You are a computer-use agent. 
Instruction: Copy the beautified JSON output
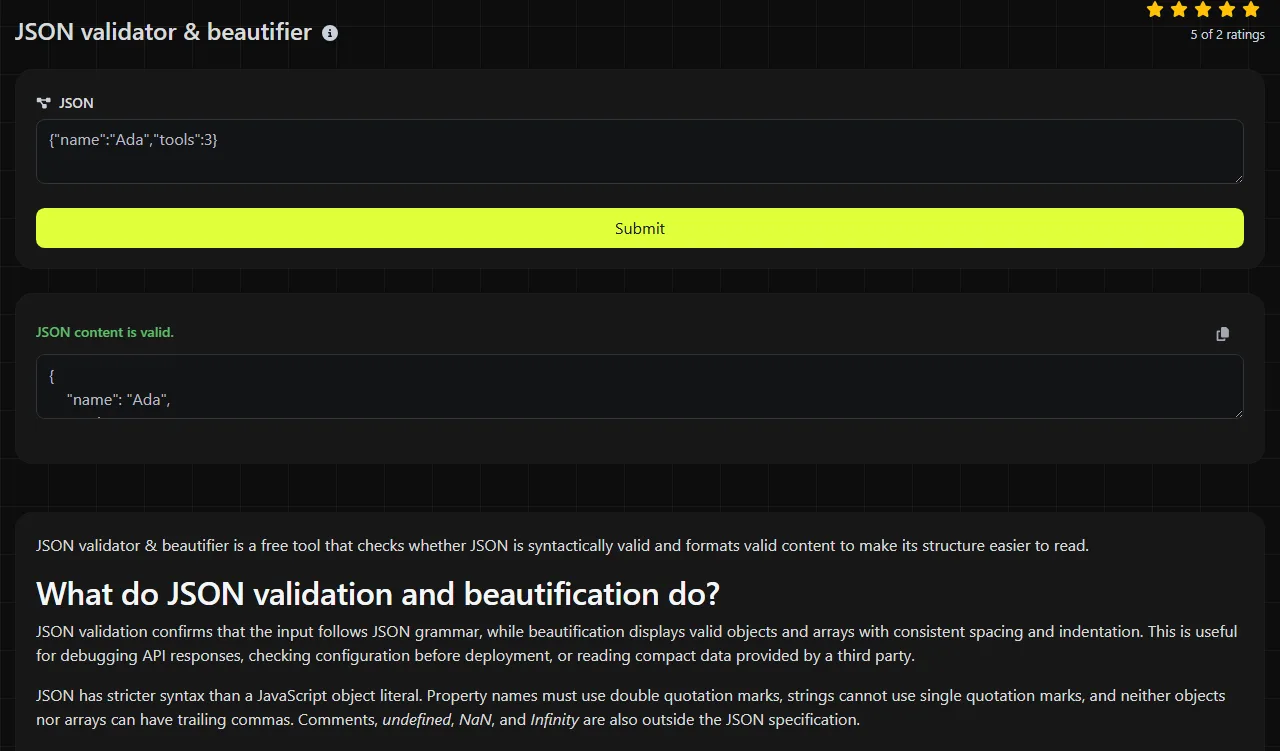(1222, 334)
